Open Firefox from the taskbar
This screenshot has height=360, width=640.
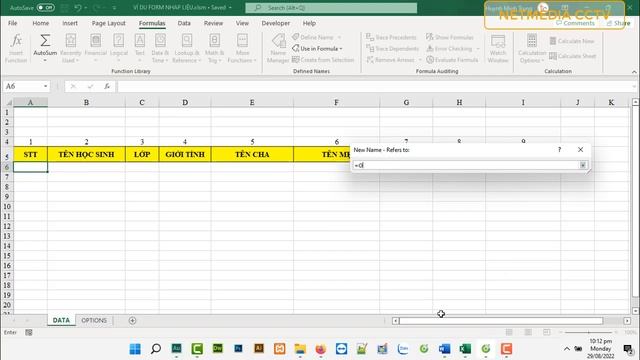(x=321, y=349)
